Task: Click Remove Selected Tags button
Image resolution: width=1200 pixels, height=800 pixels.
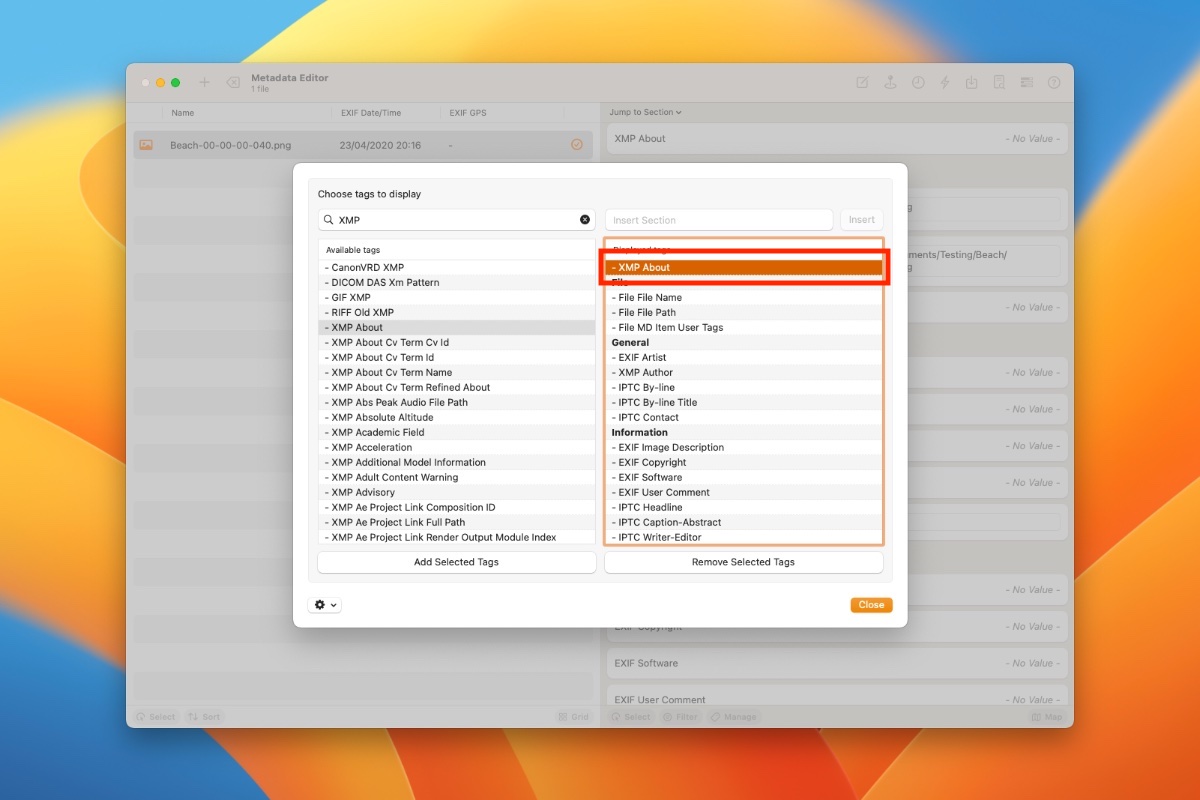Action: point(743,562)
